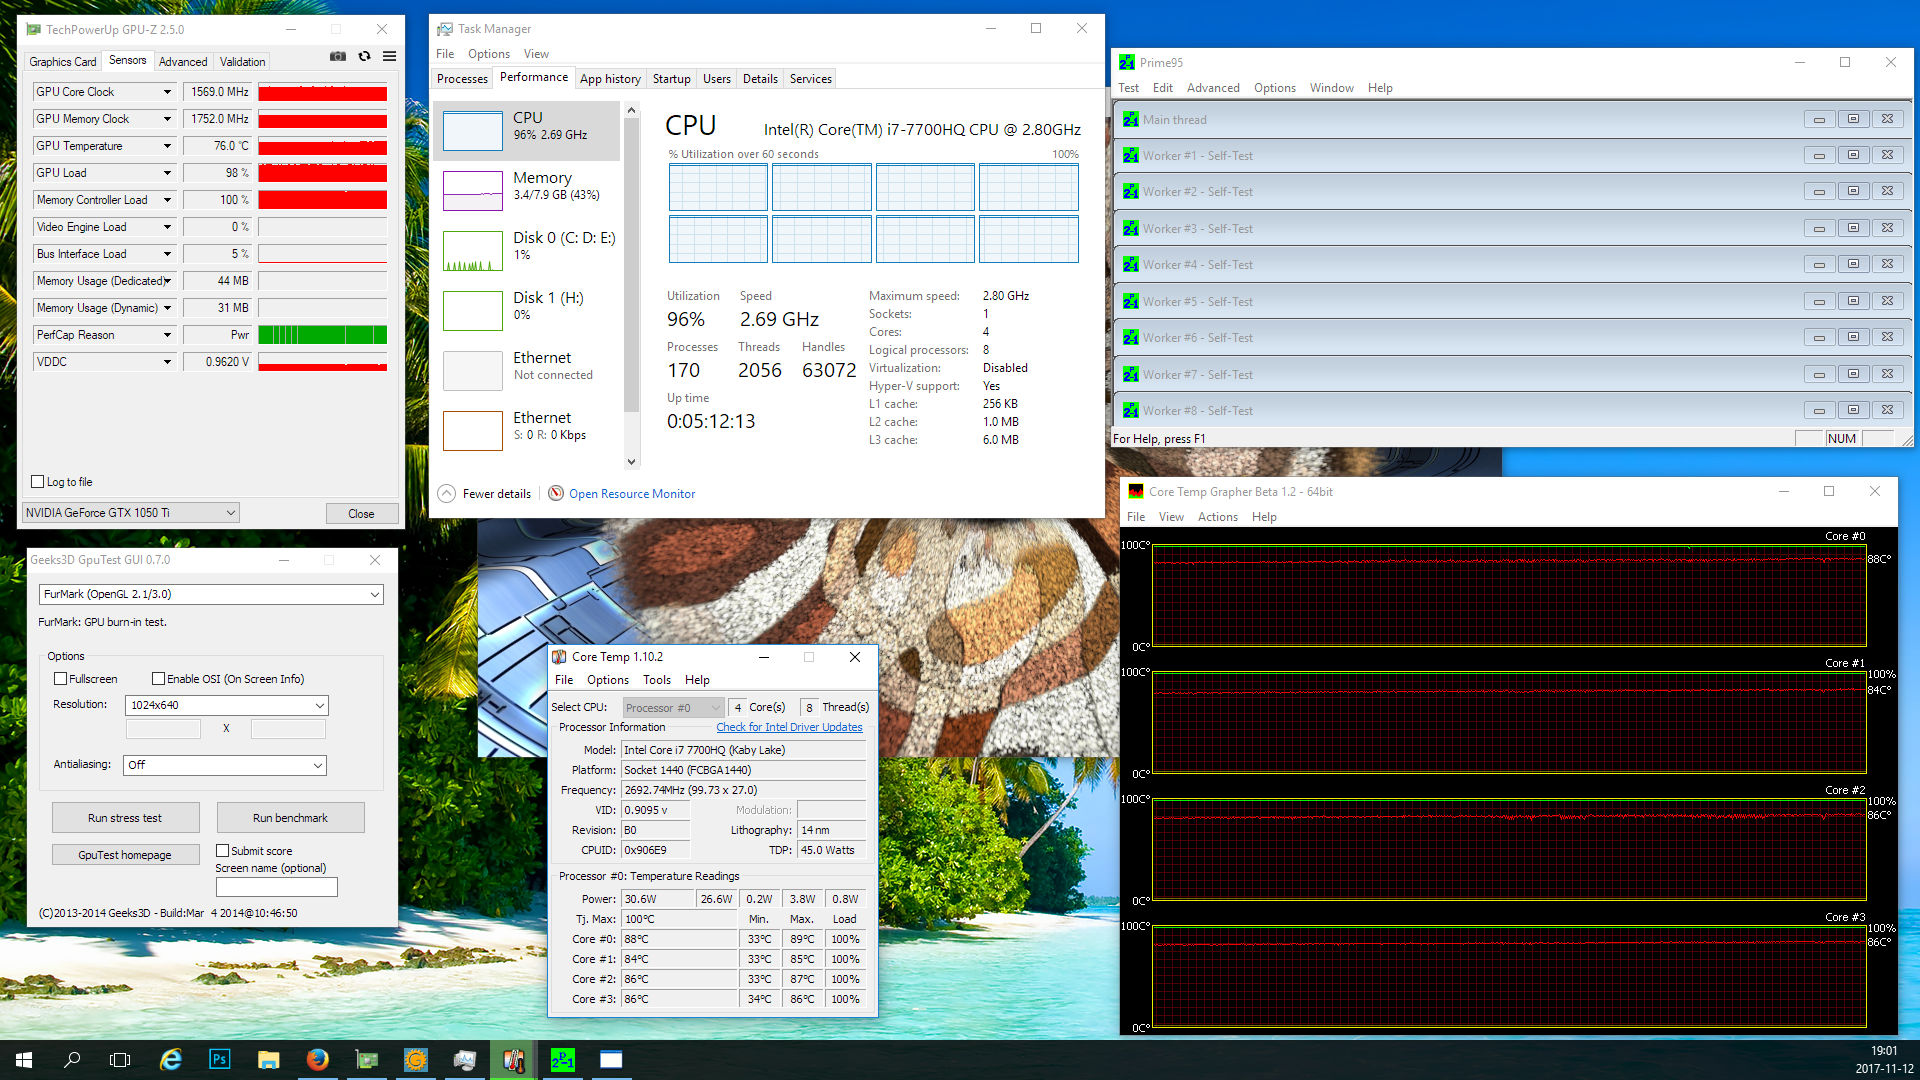1920x1080 pixels.
Task: Click Prime95 Main thread window icon
Action: tap(1130, 119)
